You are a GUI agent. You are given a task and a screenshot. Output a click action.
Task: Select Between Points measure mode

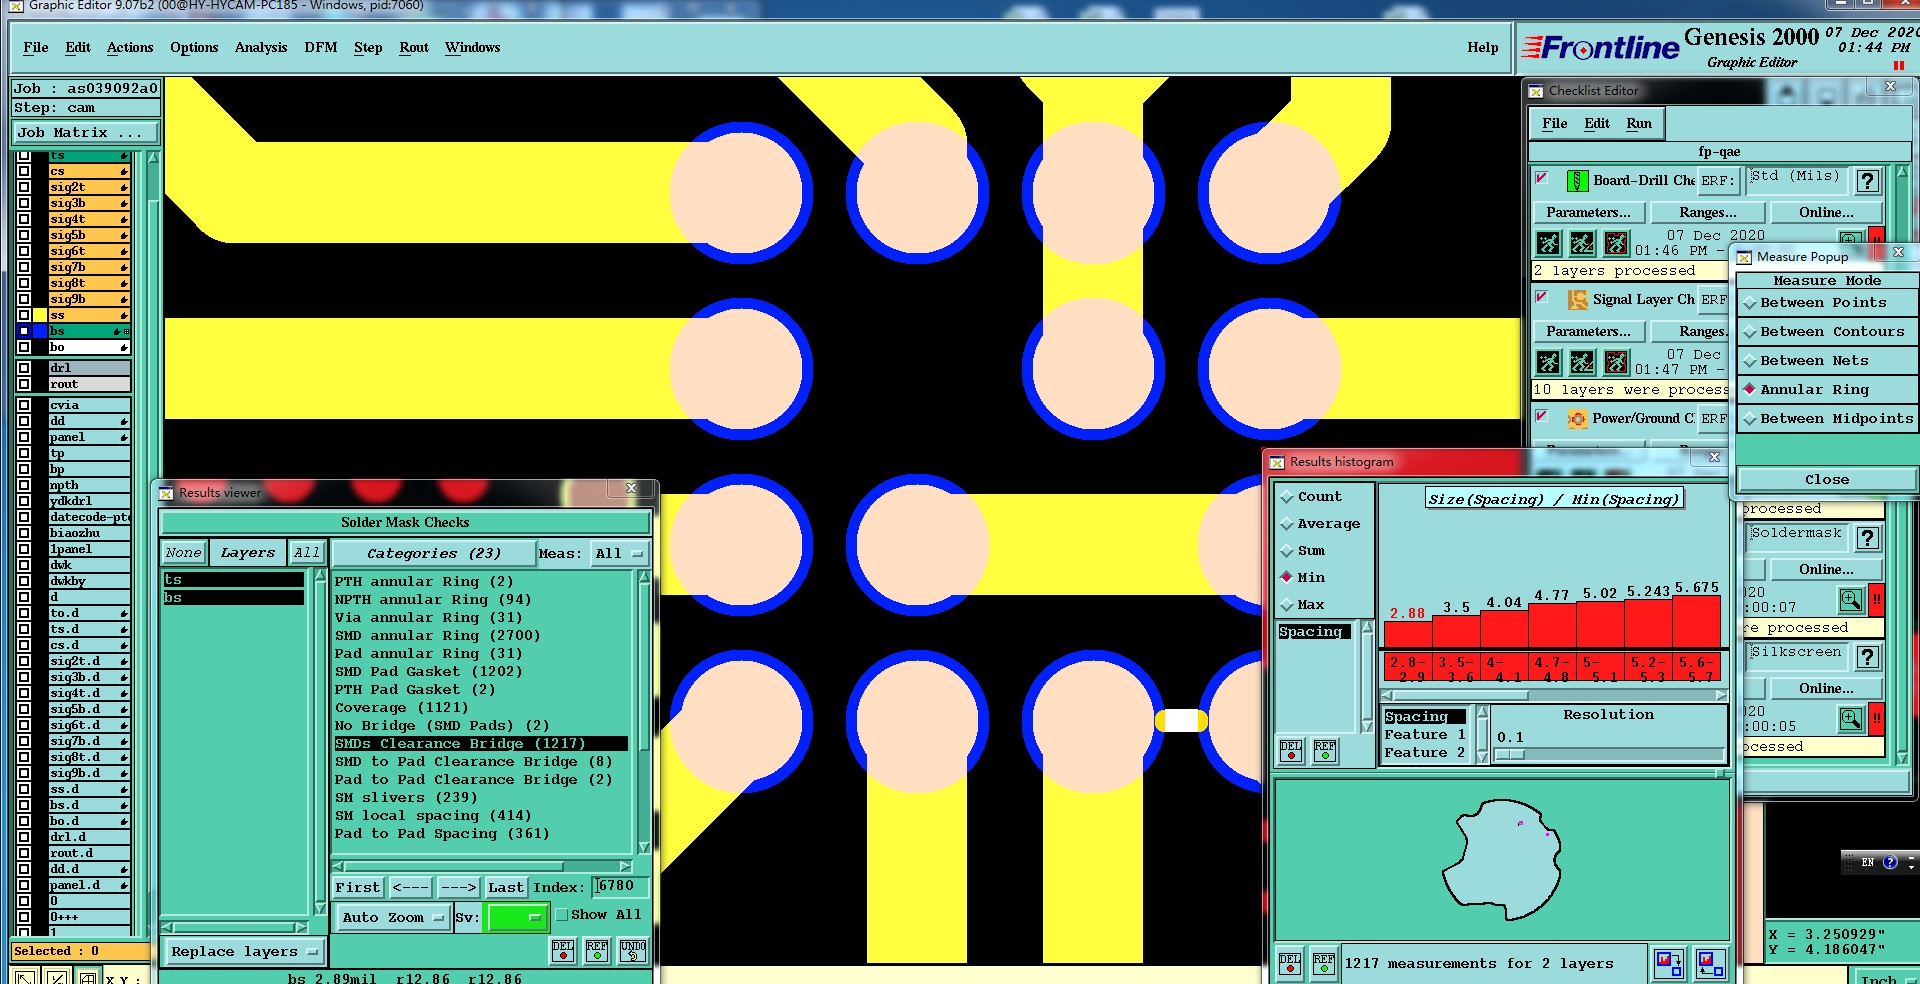click(1827, 303)
